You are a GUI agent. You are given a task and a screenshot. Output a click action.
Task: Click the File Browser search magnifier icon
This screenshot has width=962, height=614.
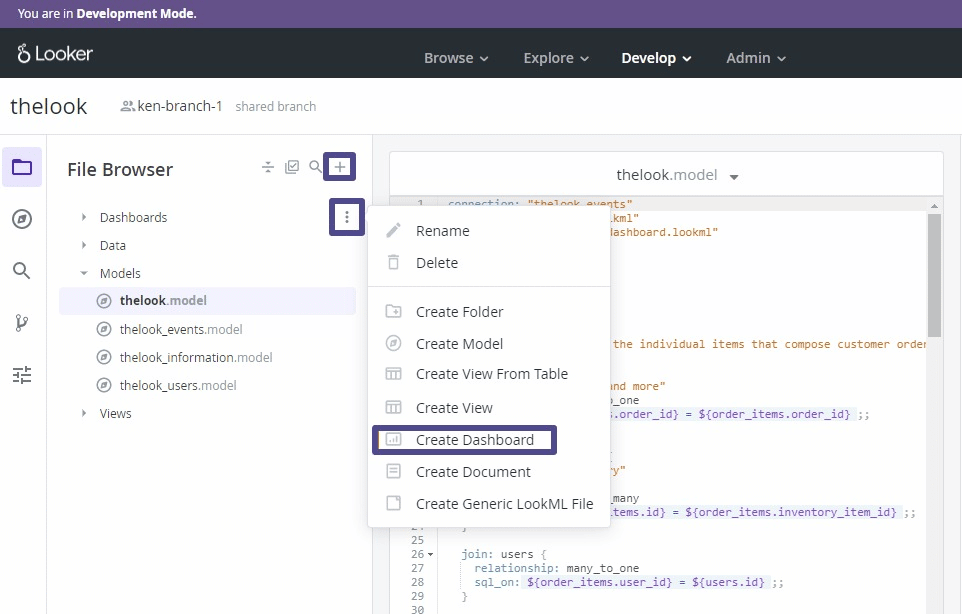(315, 166)
